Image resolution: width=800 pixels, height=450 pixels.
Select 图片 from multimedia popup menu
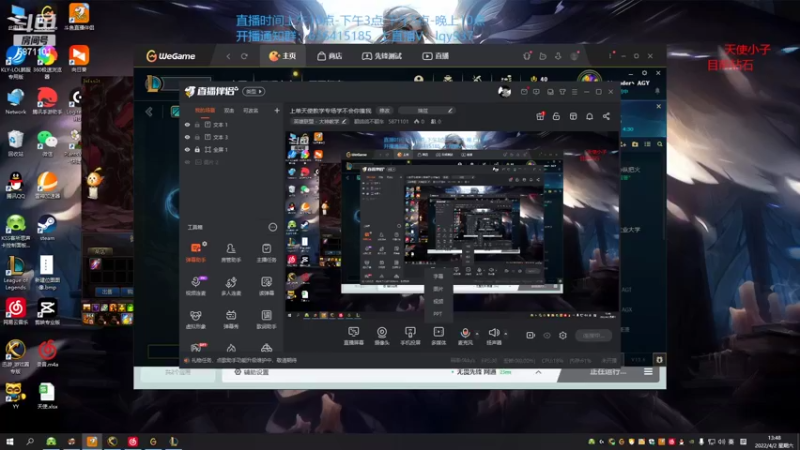coord(438,289)
